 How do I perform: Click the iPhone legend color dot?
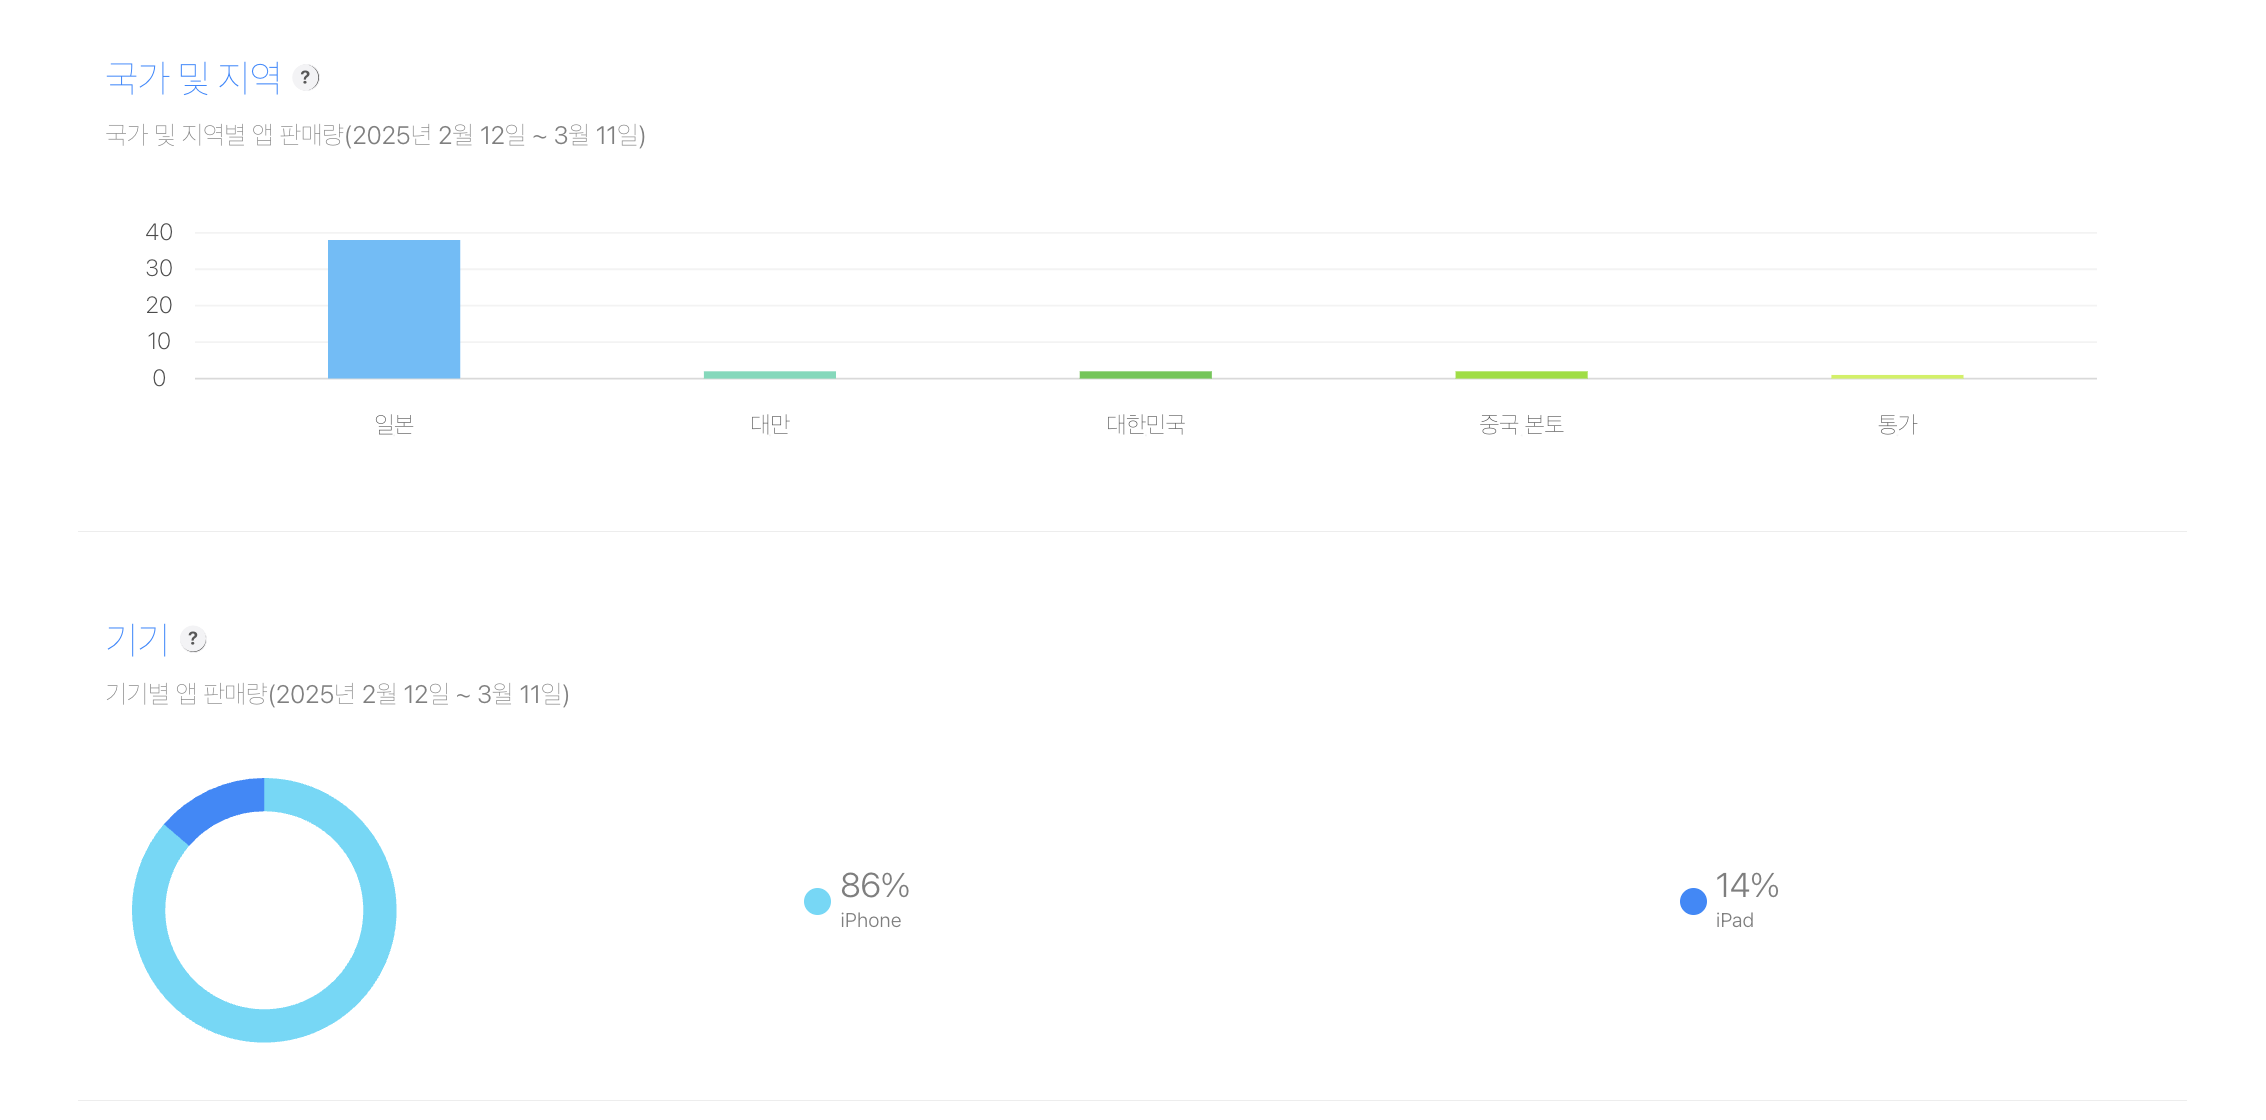(x=817, y=901)
